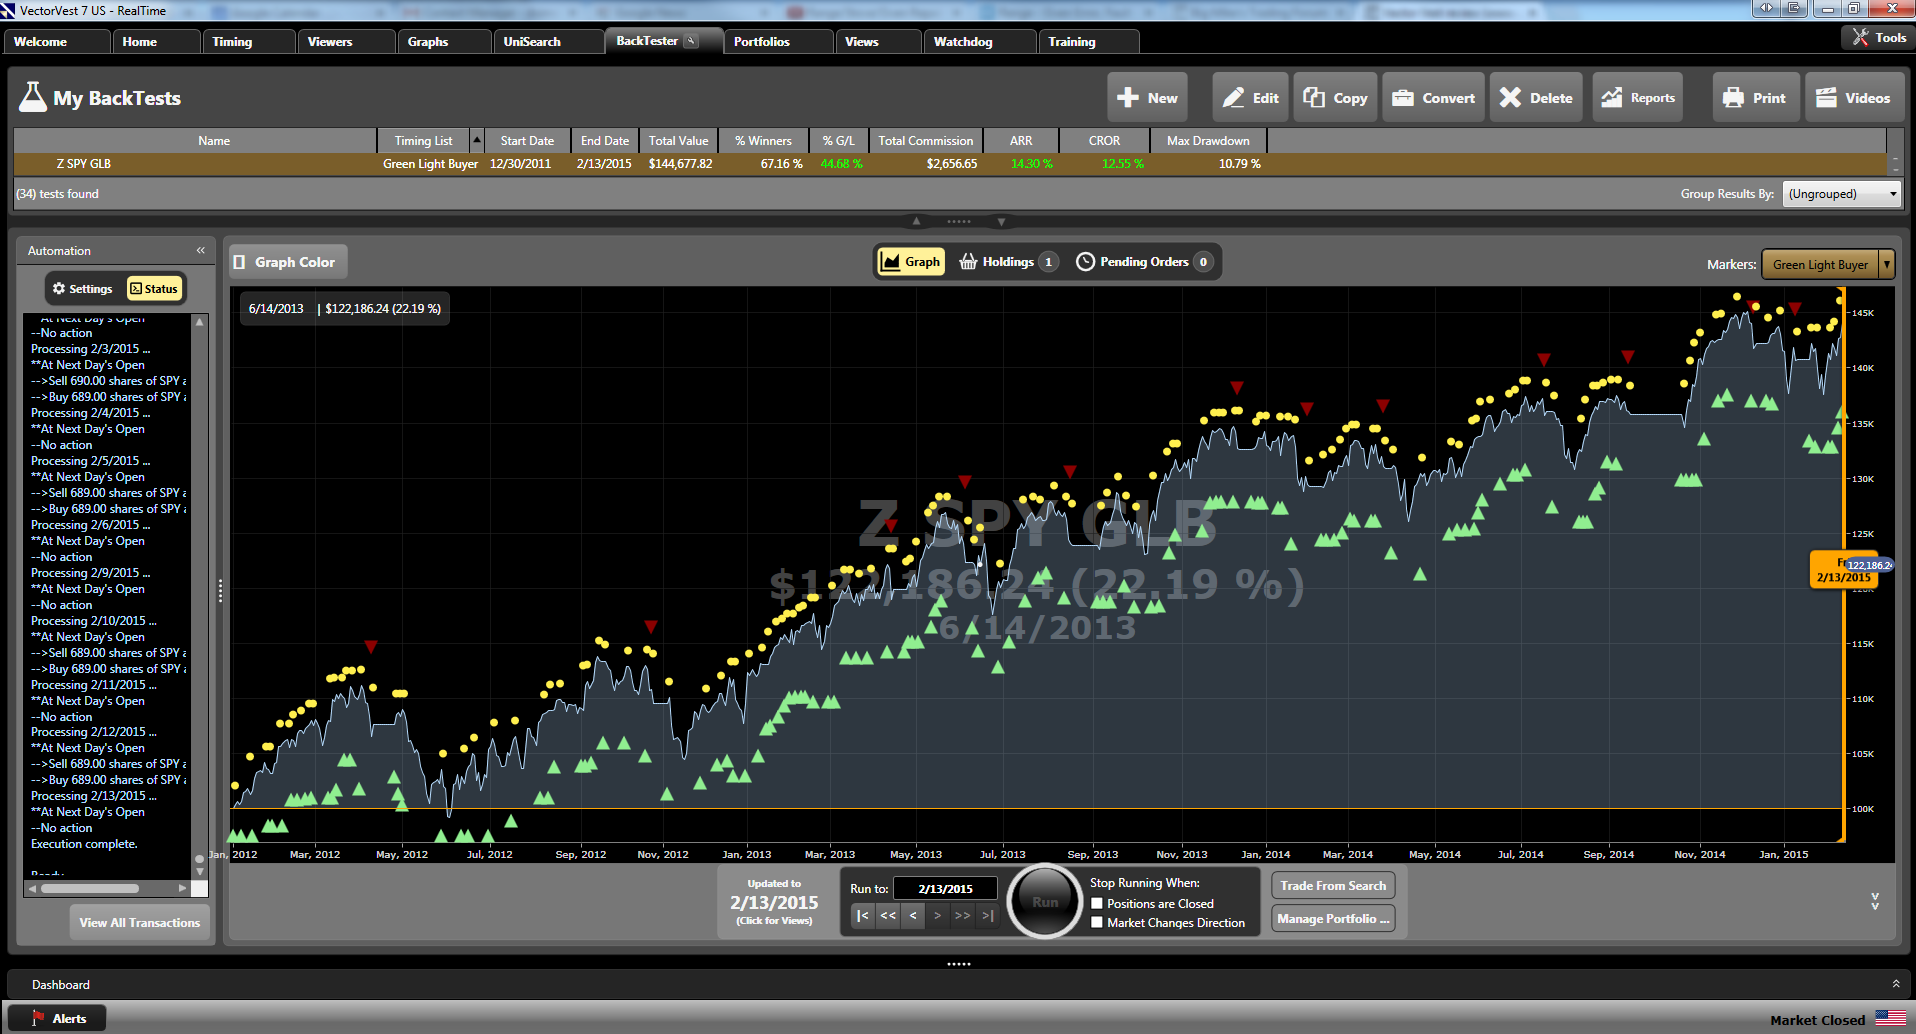Open the Watchdog tab
The width and height of the screenshot is (1916, 1034).
coord(979,41)
